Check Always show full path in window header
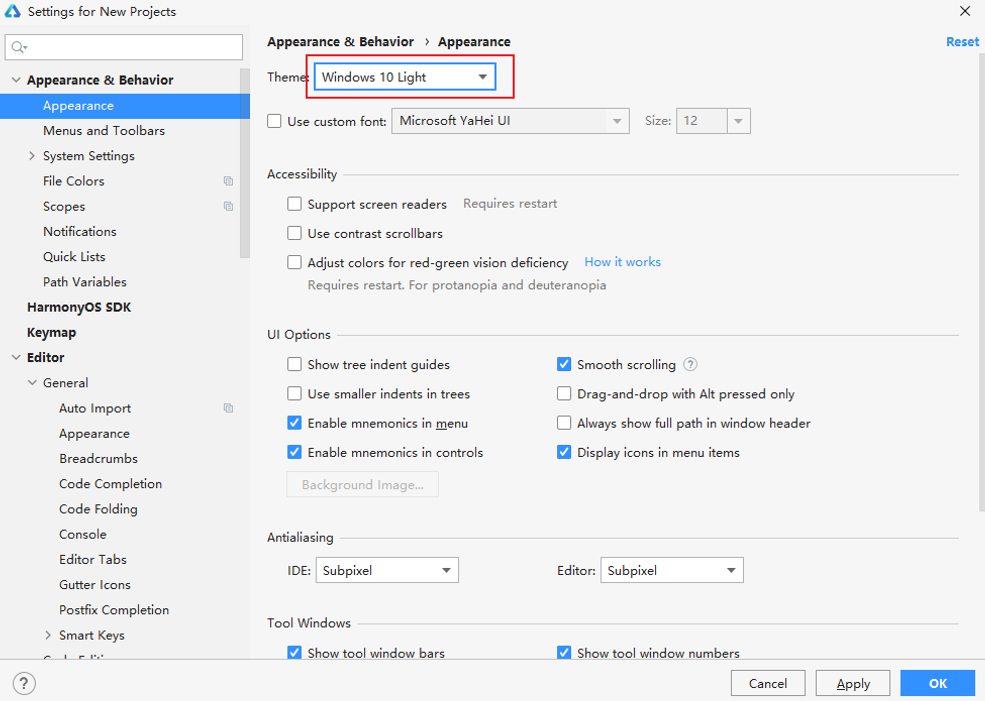The image size is (985, 701). [x=564, y=423]
